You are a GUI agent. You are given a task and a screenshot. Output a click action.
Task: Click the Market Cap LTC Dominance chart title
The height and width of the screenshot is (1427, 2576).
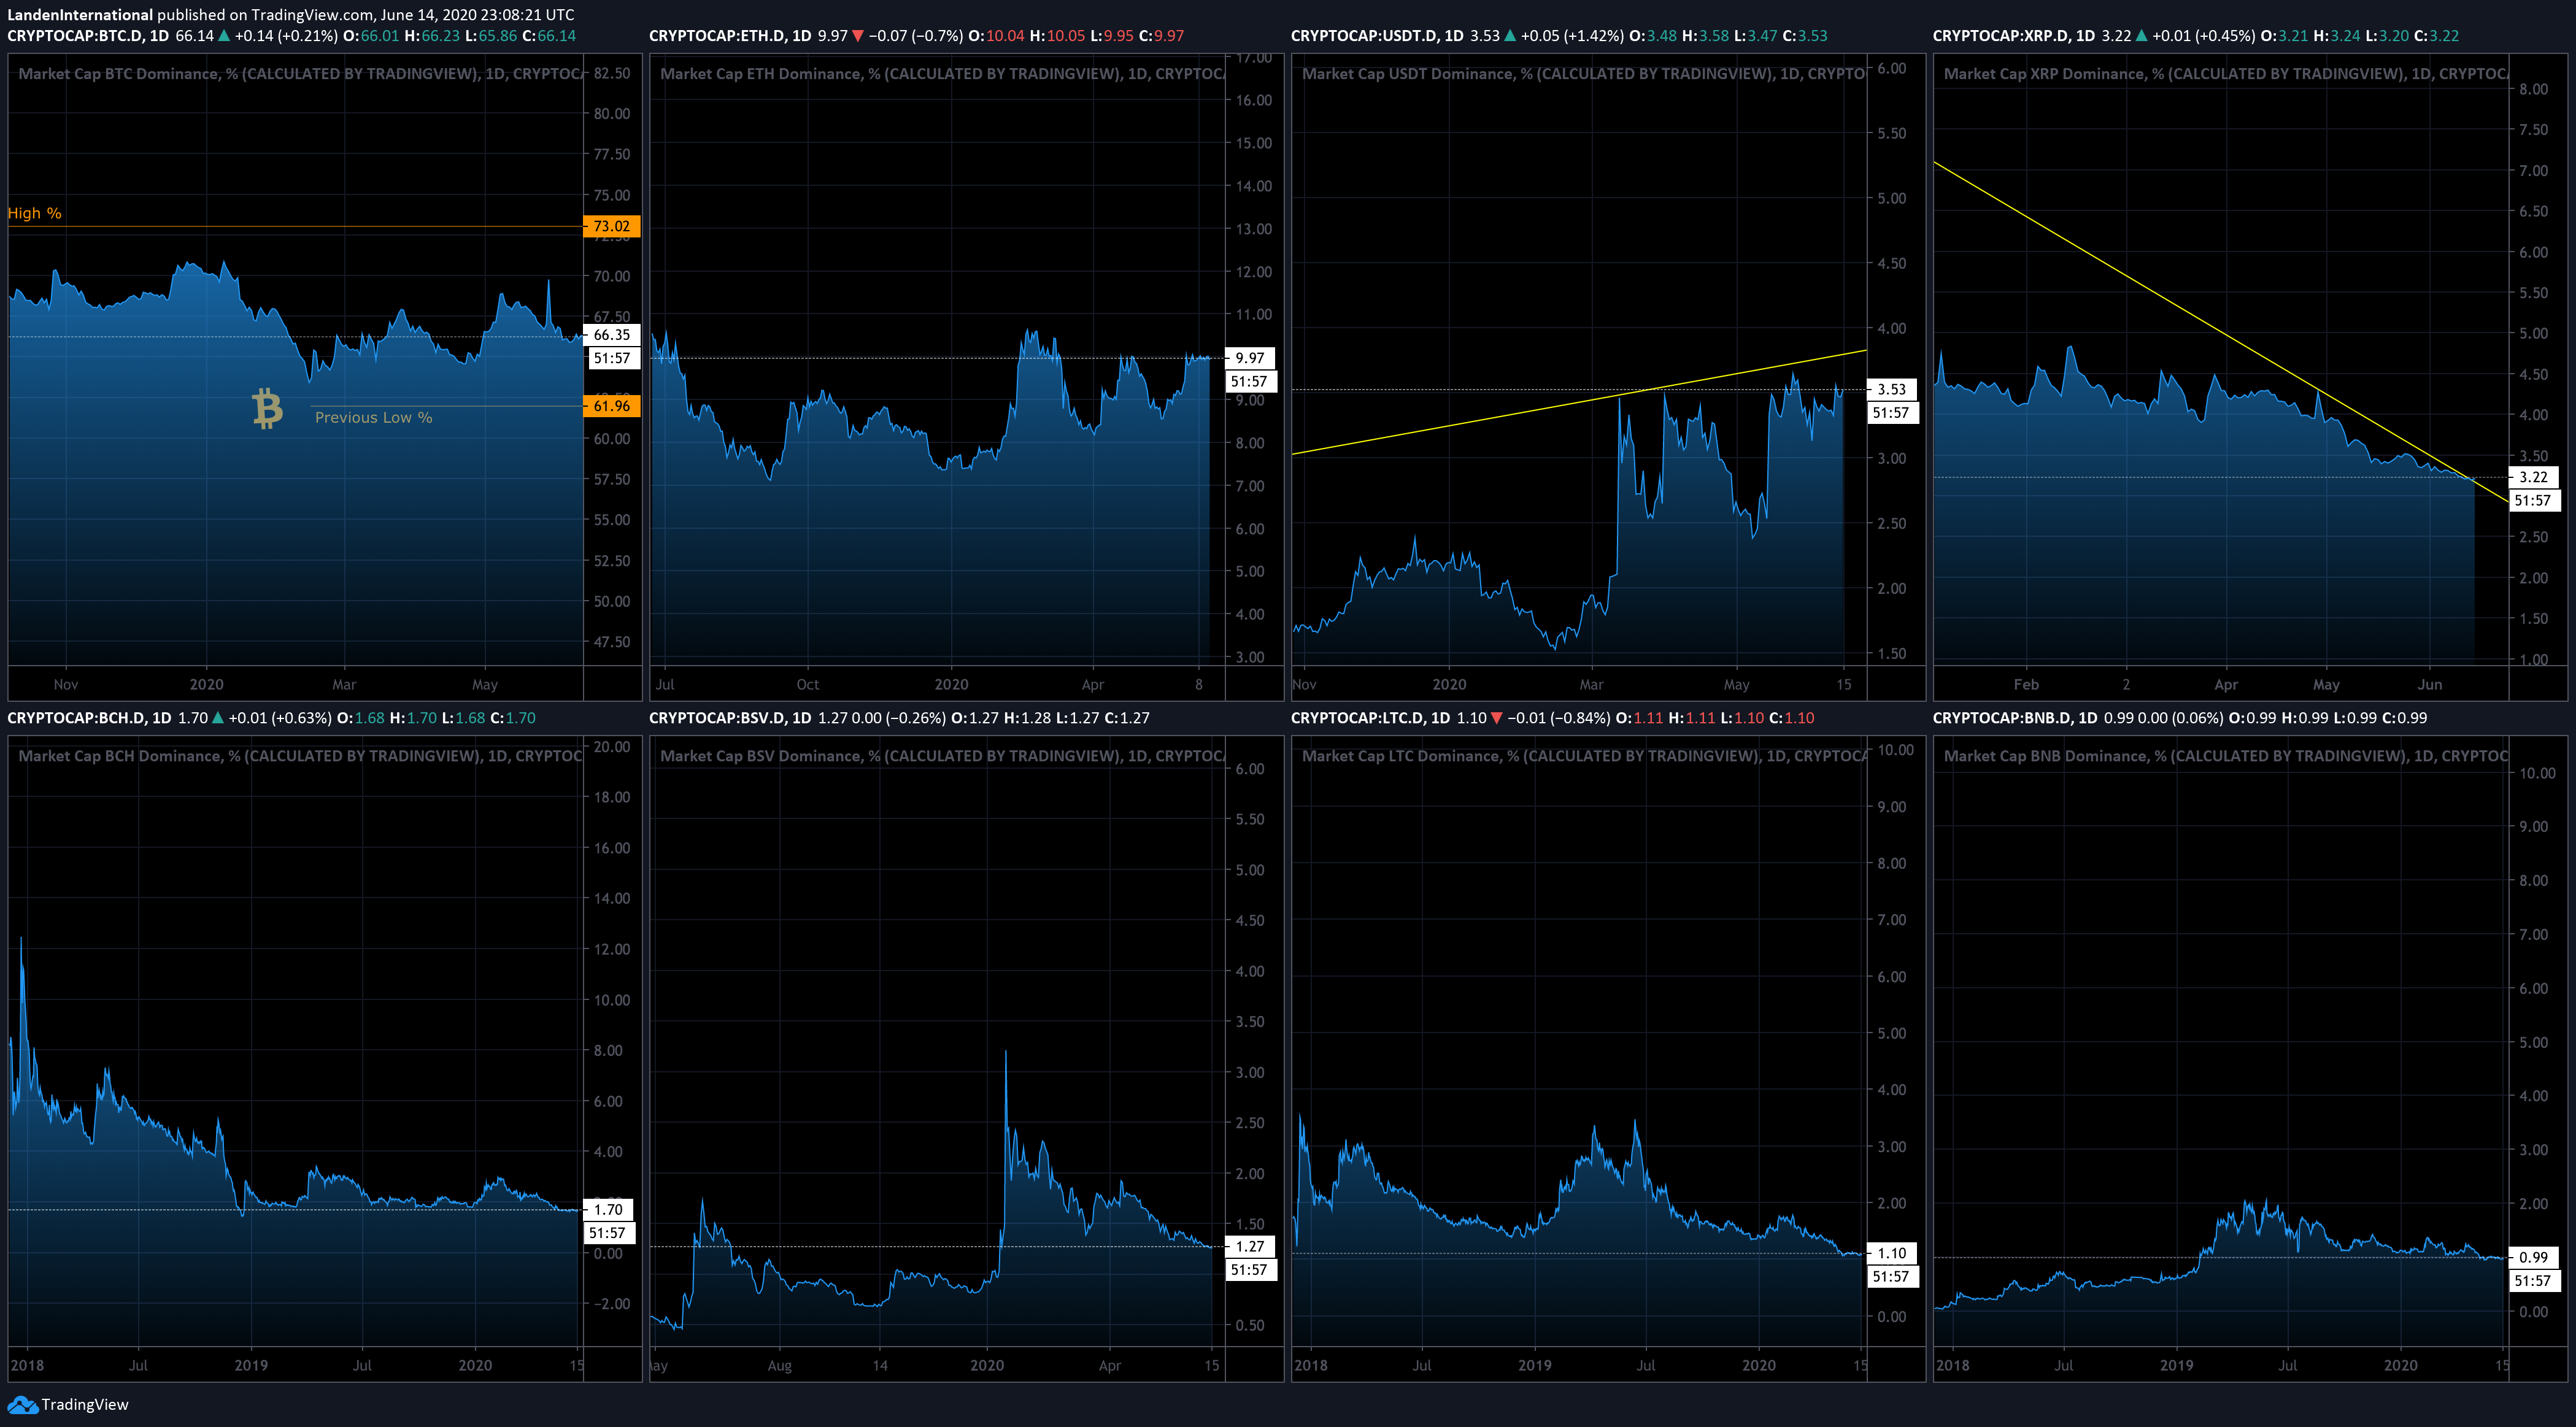1584,756
